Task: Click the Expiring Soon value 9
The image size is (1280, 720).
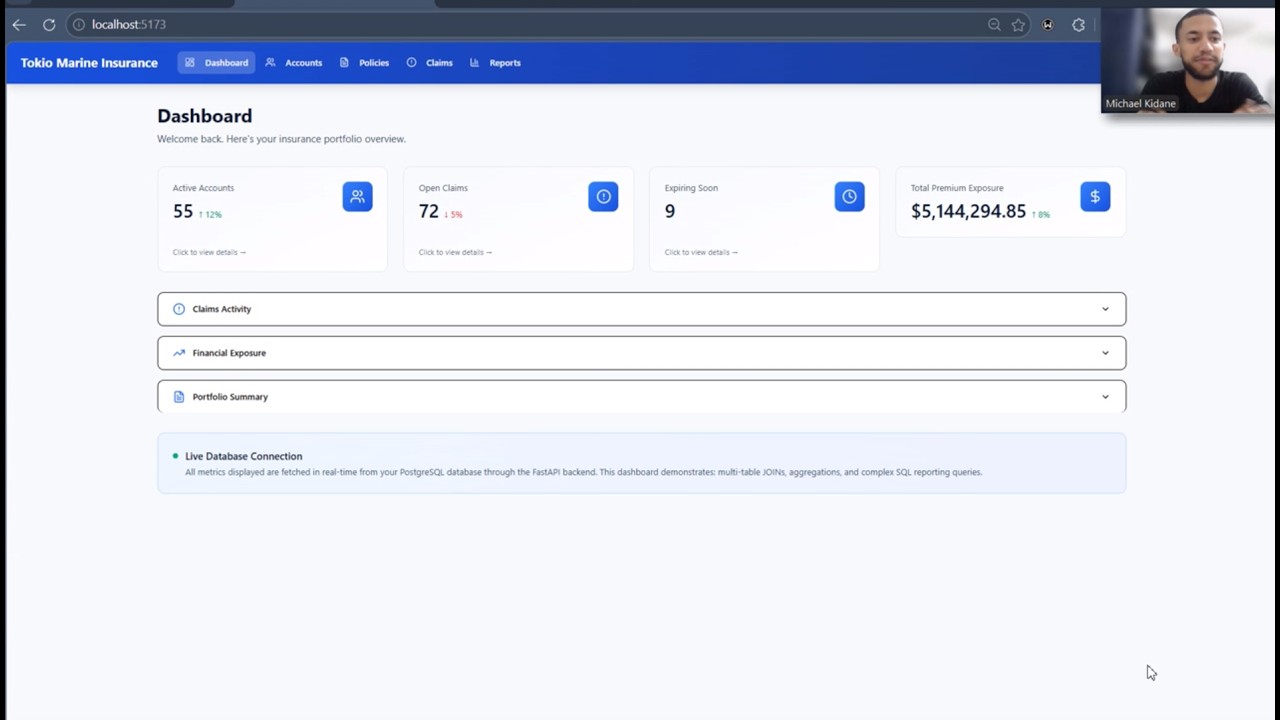Action: [x=670, y=211]
